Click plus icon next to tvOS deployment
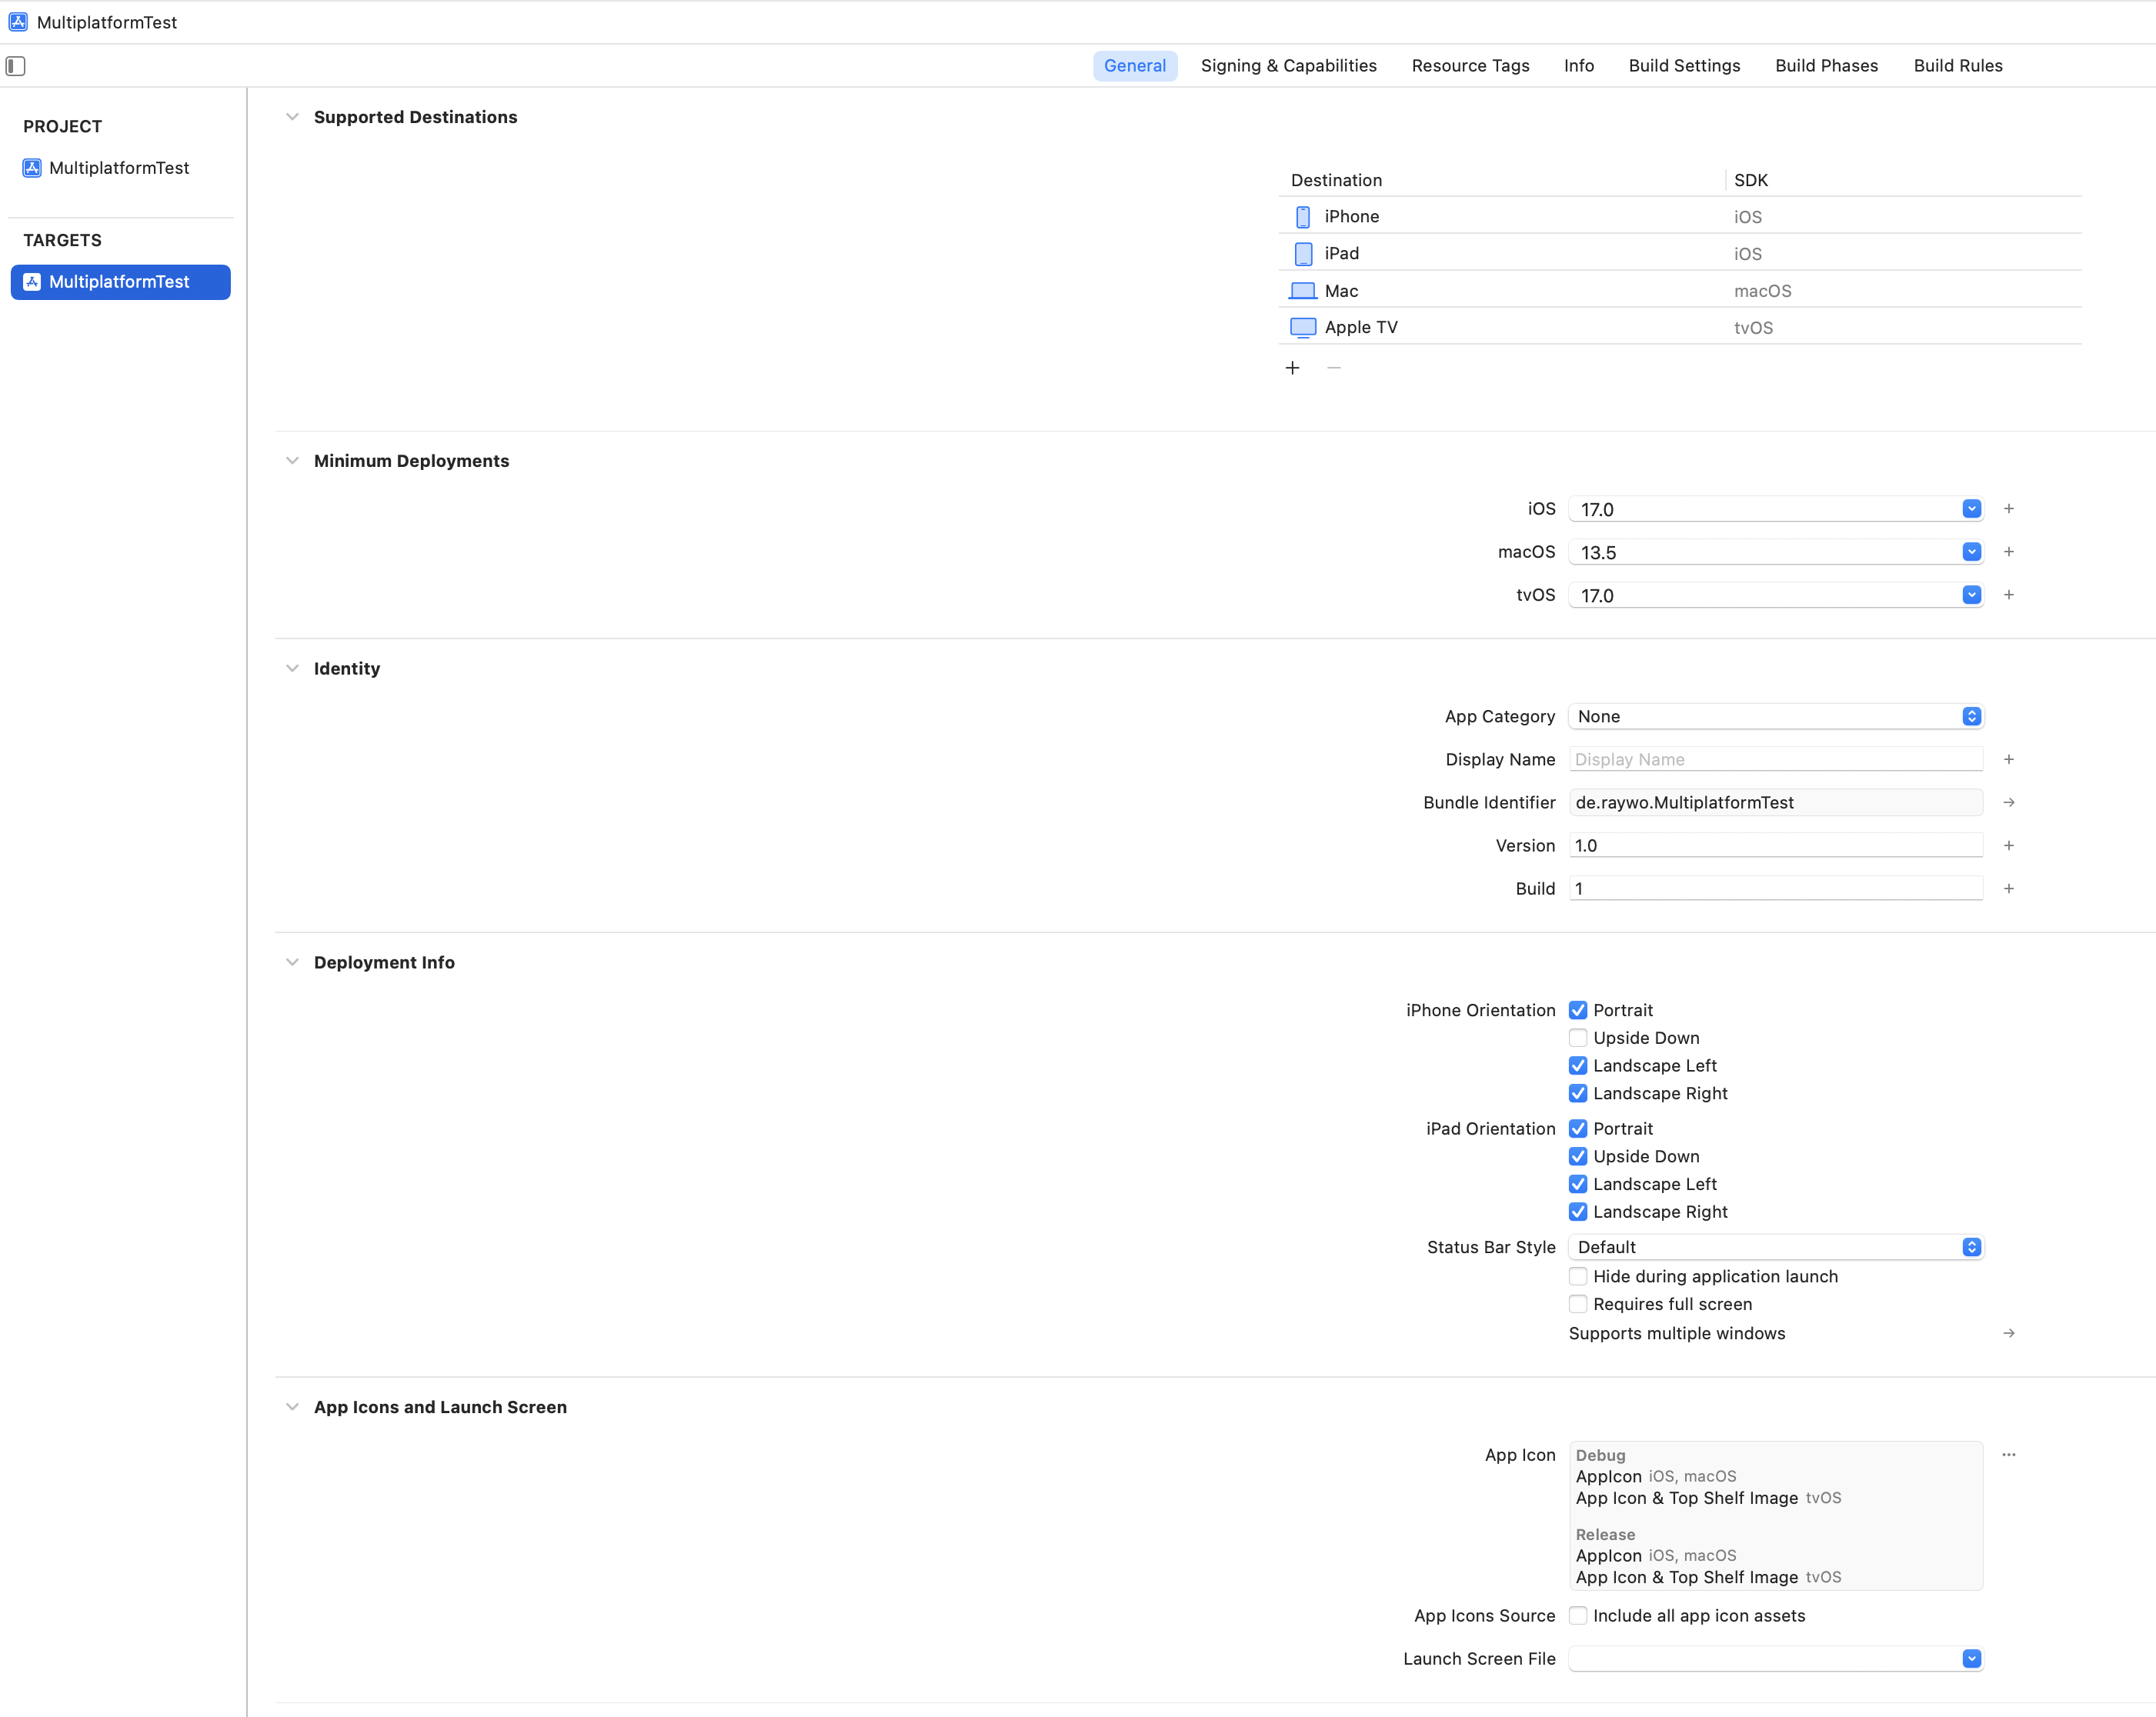 (2008, 595)
